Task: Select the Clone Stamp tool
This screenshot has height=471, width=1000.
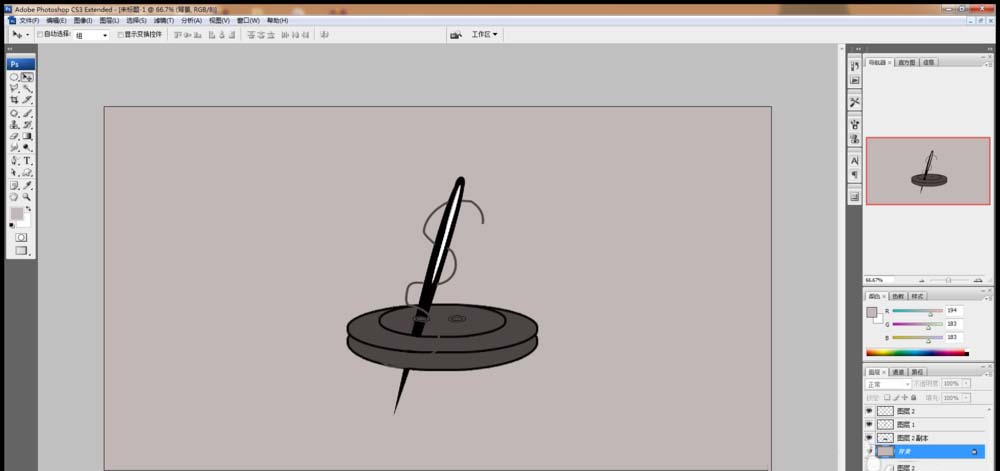Action: pos(13,124)
